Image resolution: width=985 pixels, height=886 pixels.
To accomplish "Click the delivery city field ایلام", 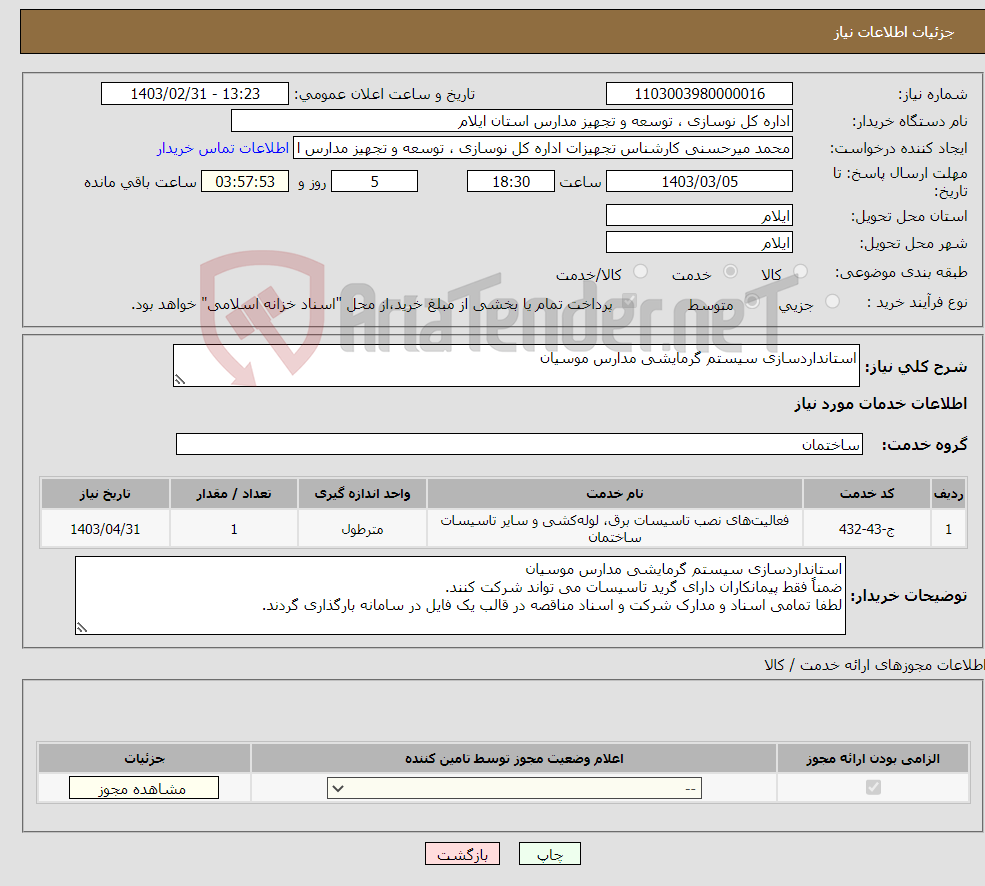I will coord(699,243).
